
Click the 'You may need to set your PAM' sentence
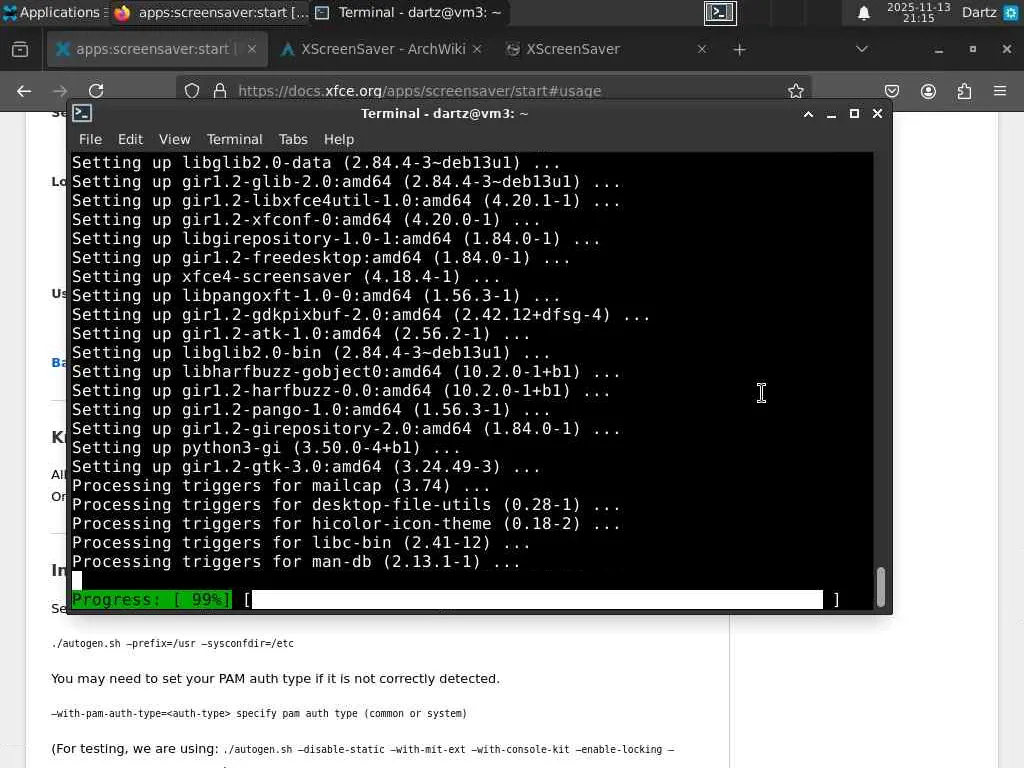pos(275,679)
